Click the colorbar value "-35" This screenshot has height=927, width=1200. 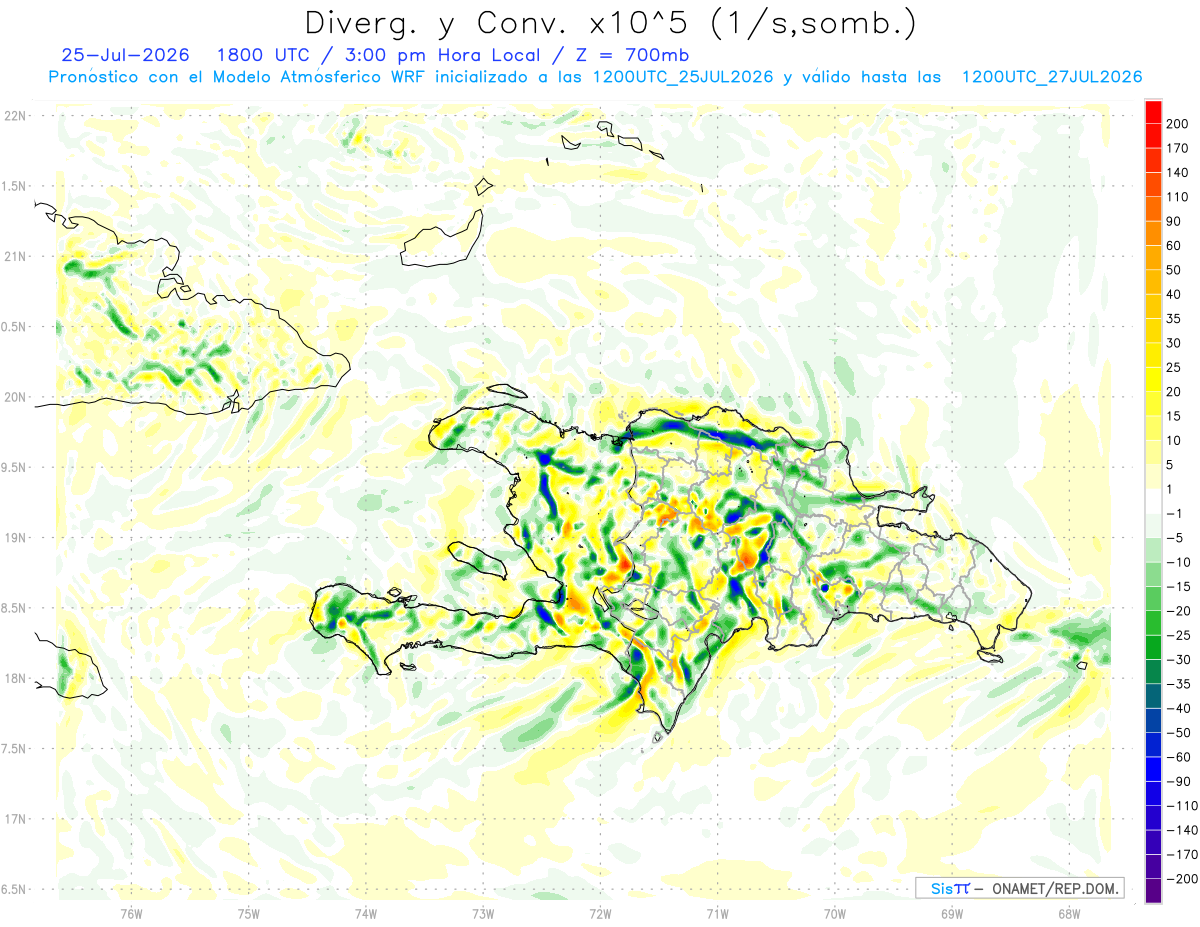[1178, 684]
